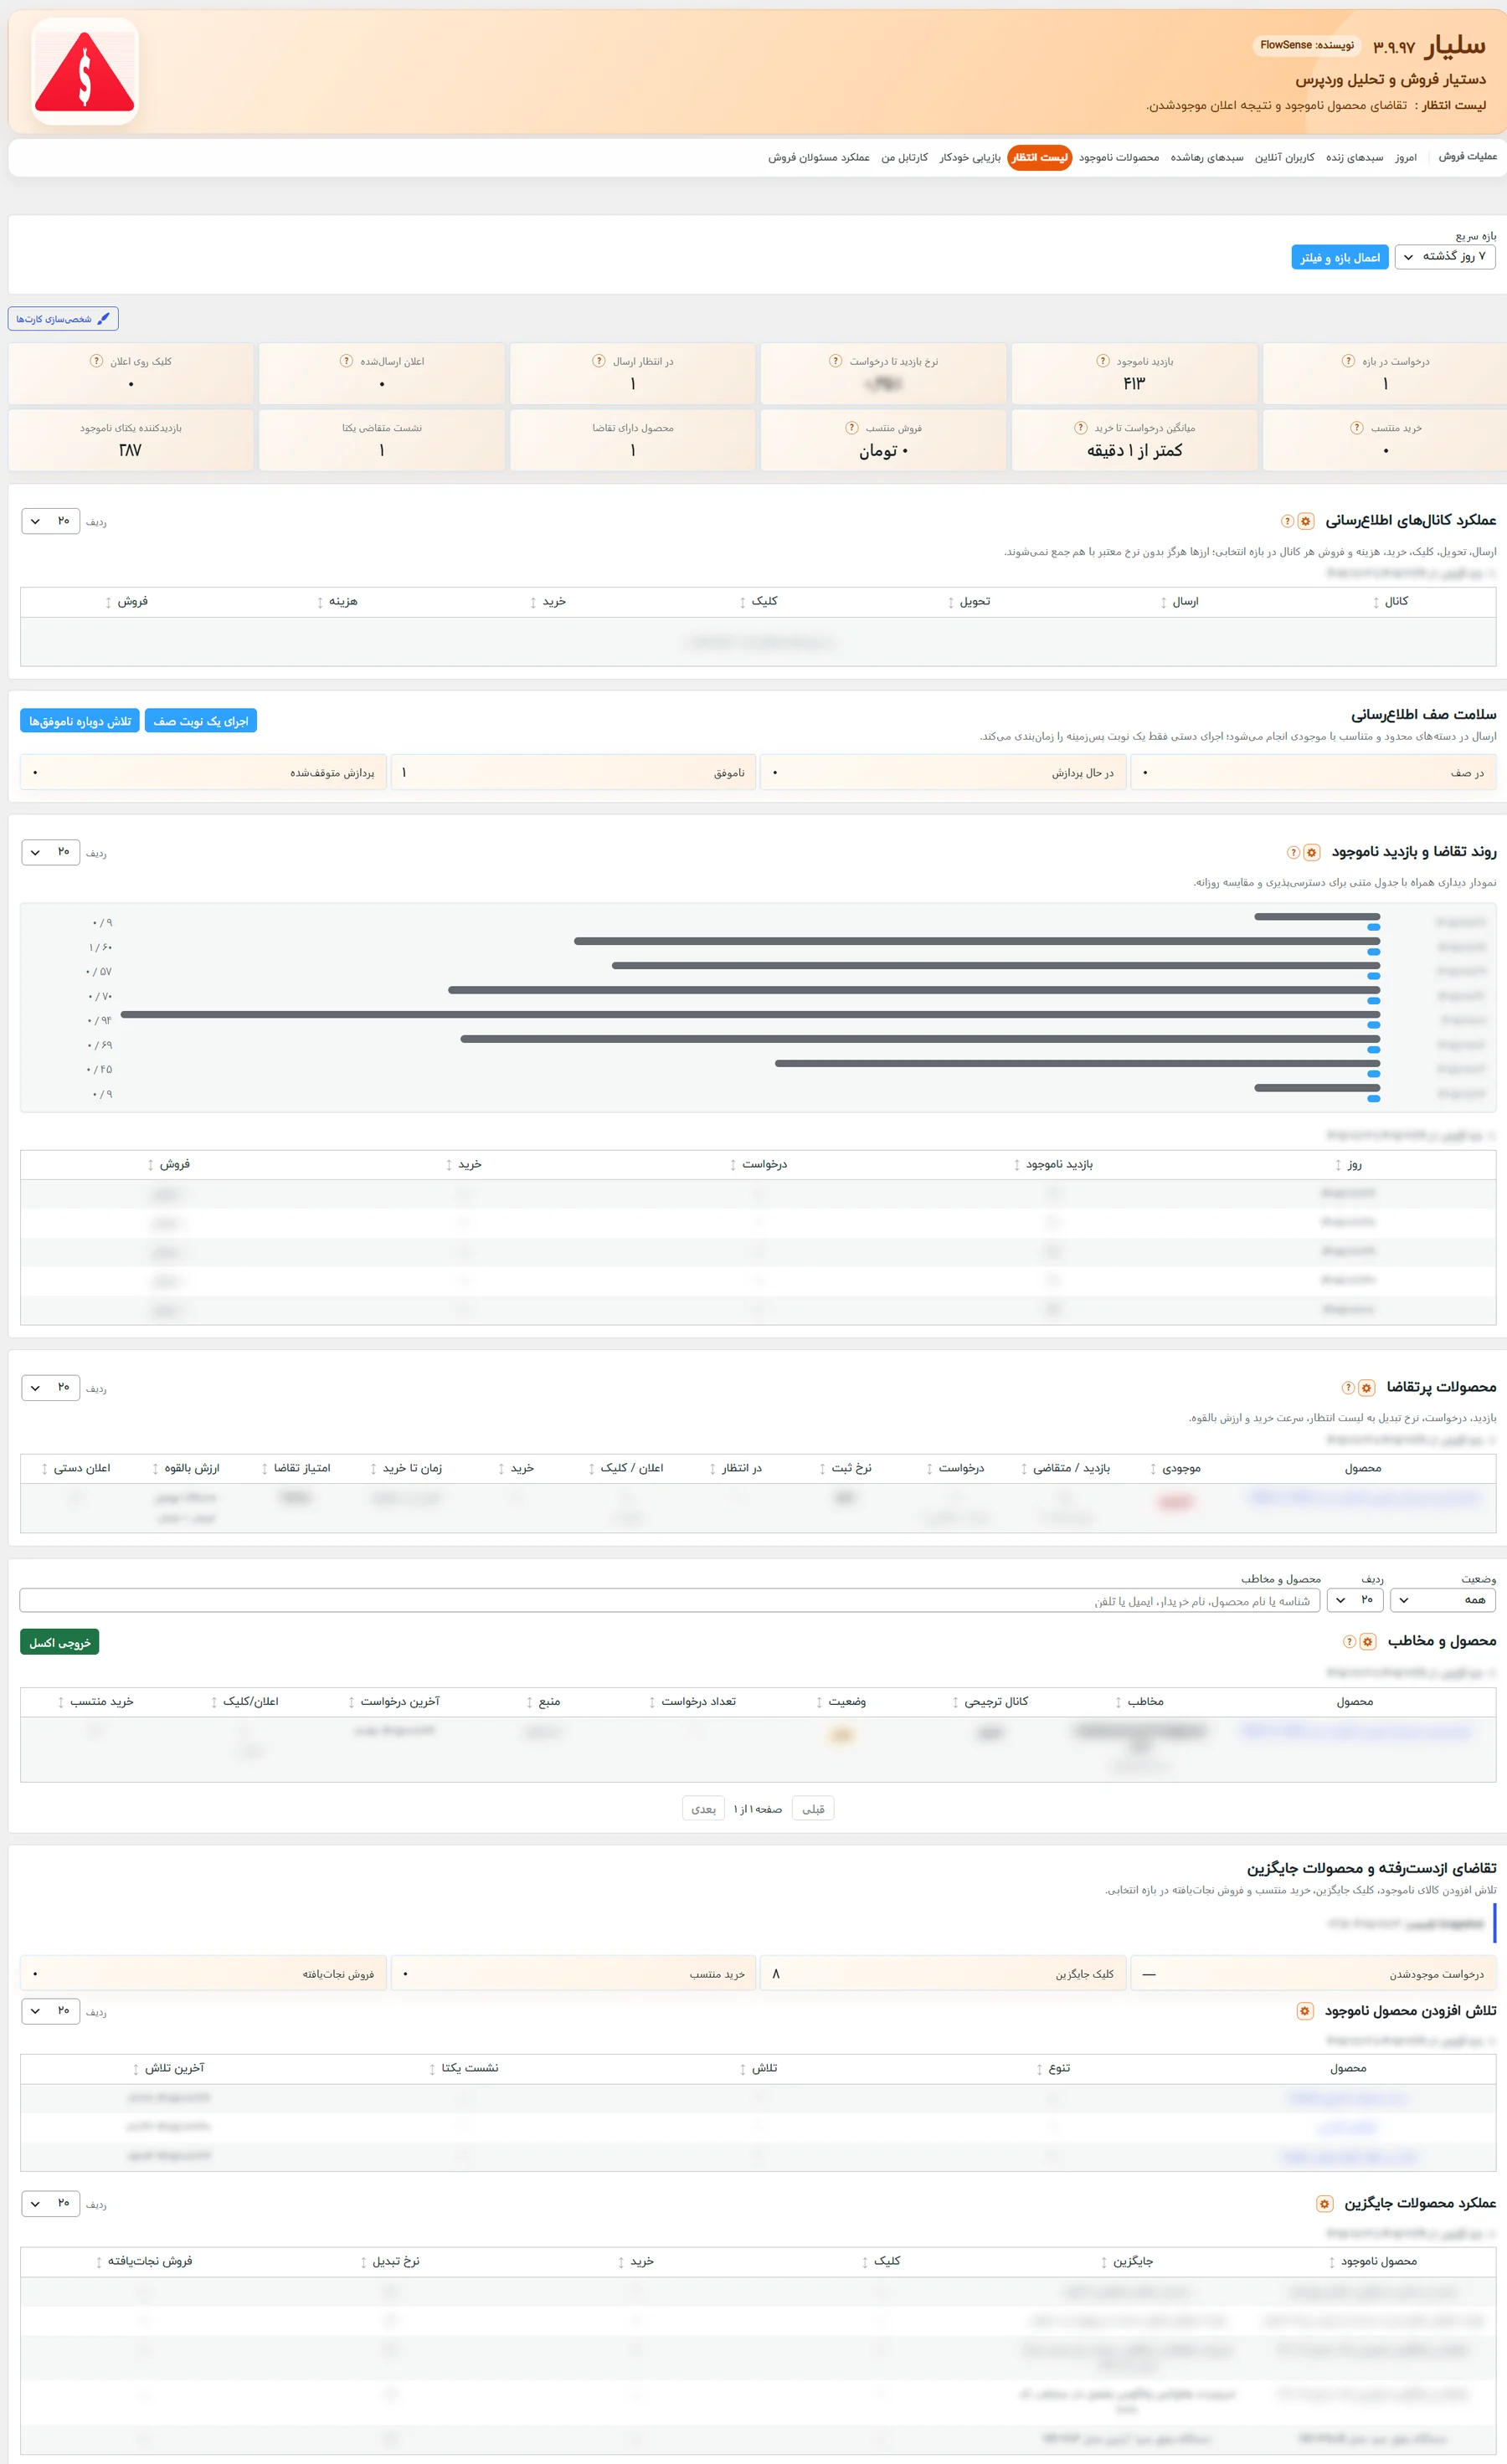Viewport: 1507px width, 2464px height.
Task: Click قبلی pagination button
Action: (x=813, y=1808)
